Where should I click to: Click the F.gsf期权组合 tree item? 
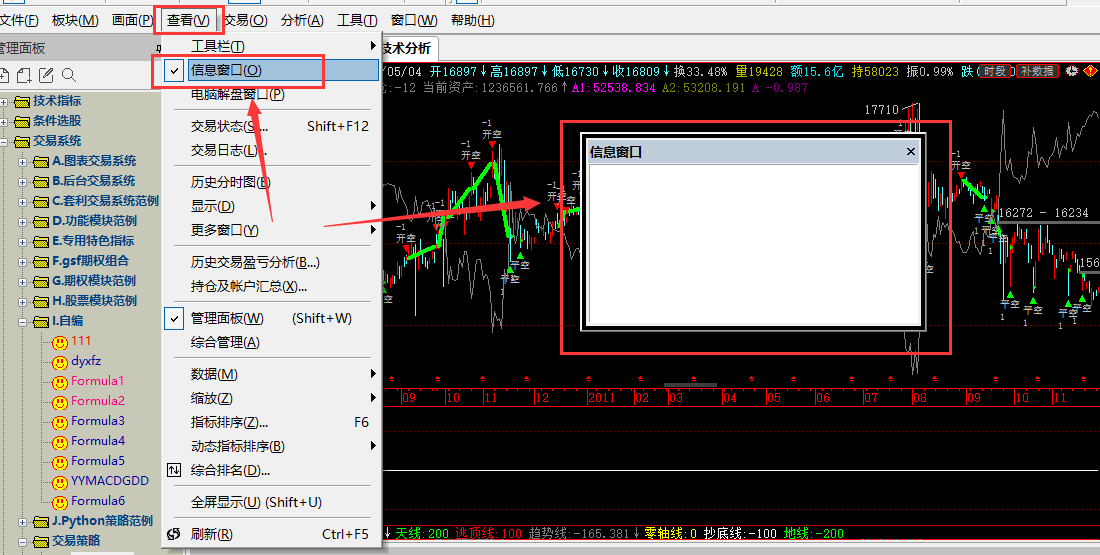pos(90,261)
